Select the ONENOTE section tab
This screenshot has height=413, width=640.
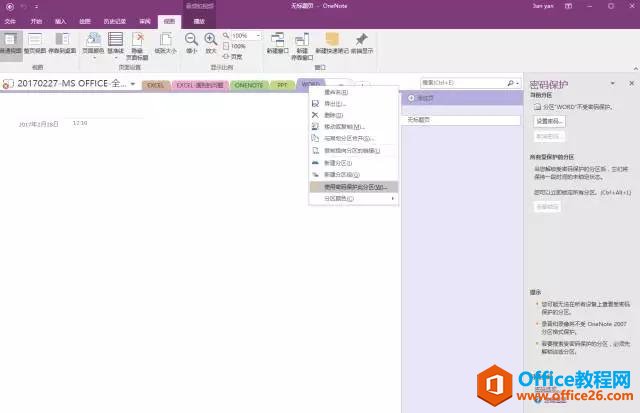point(249,85)
